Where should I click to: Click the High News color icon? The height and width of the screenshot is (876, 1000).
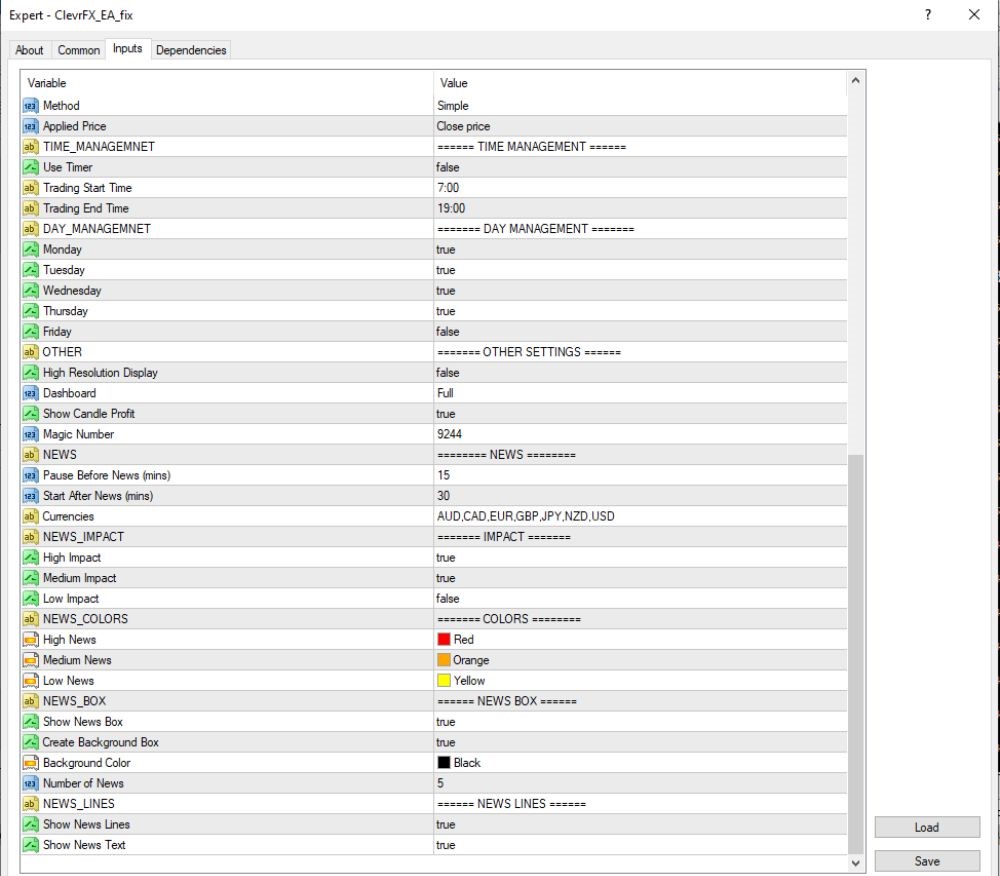[30, 639]
